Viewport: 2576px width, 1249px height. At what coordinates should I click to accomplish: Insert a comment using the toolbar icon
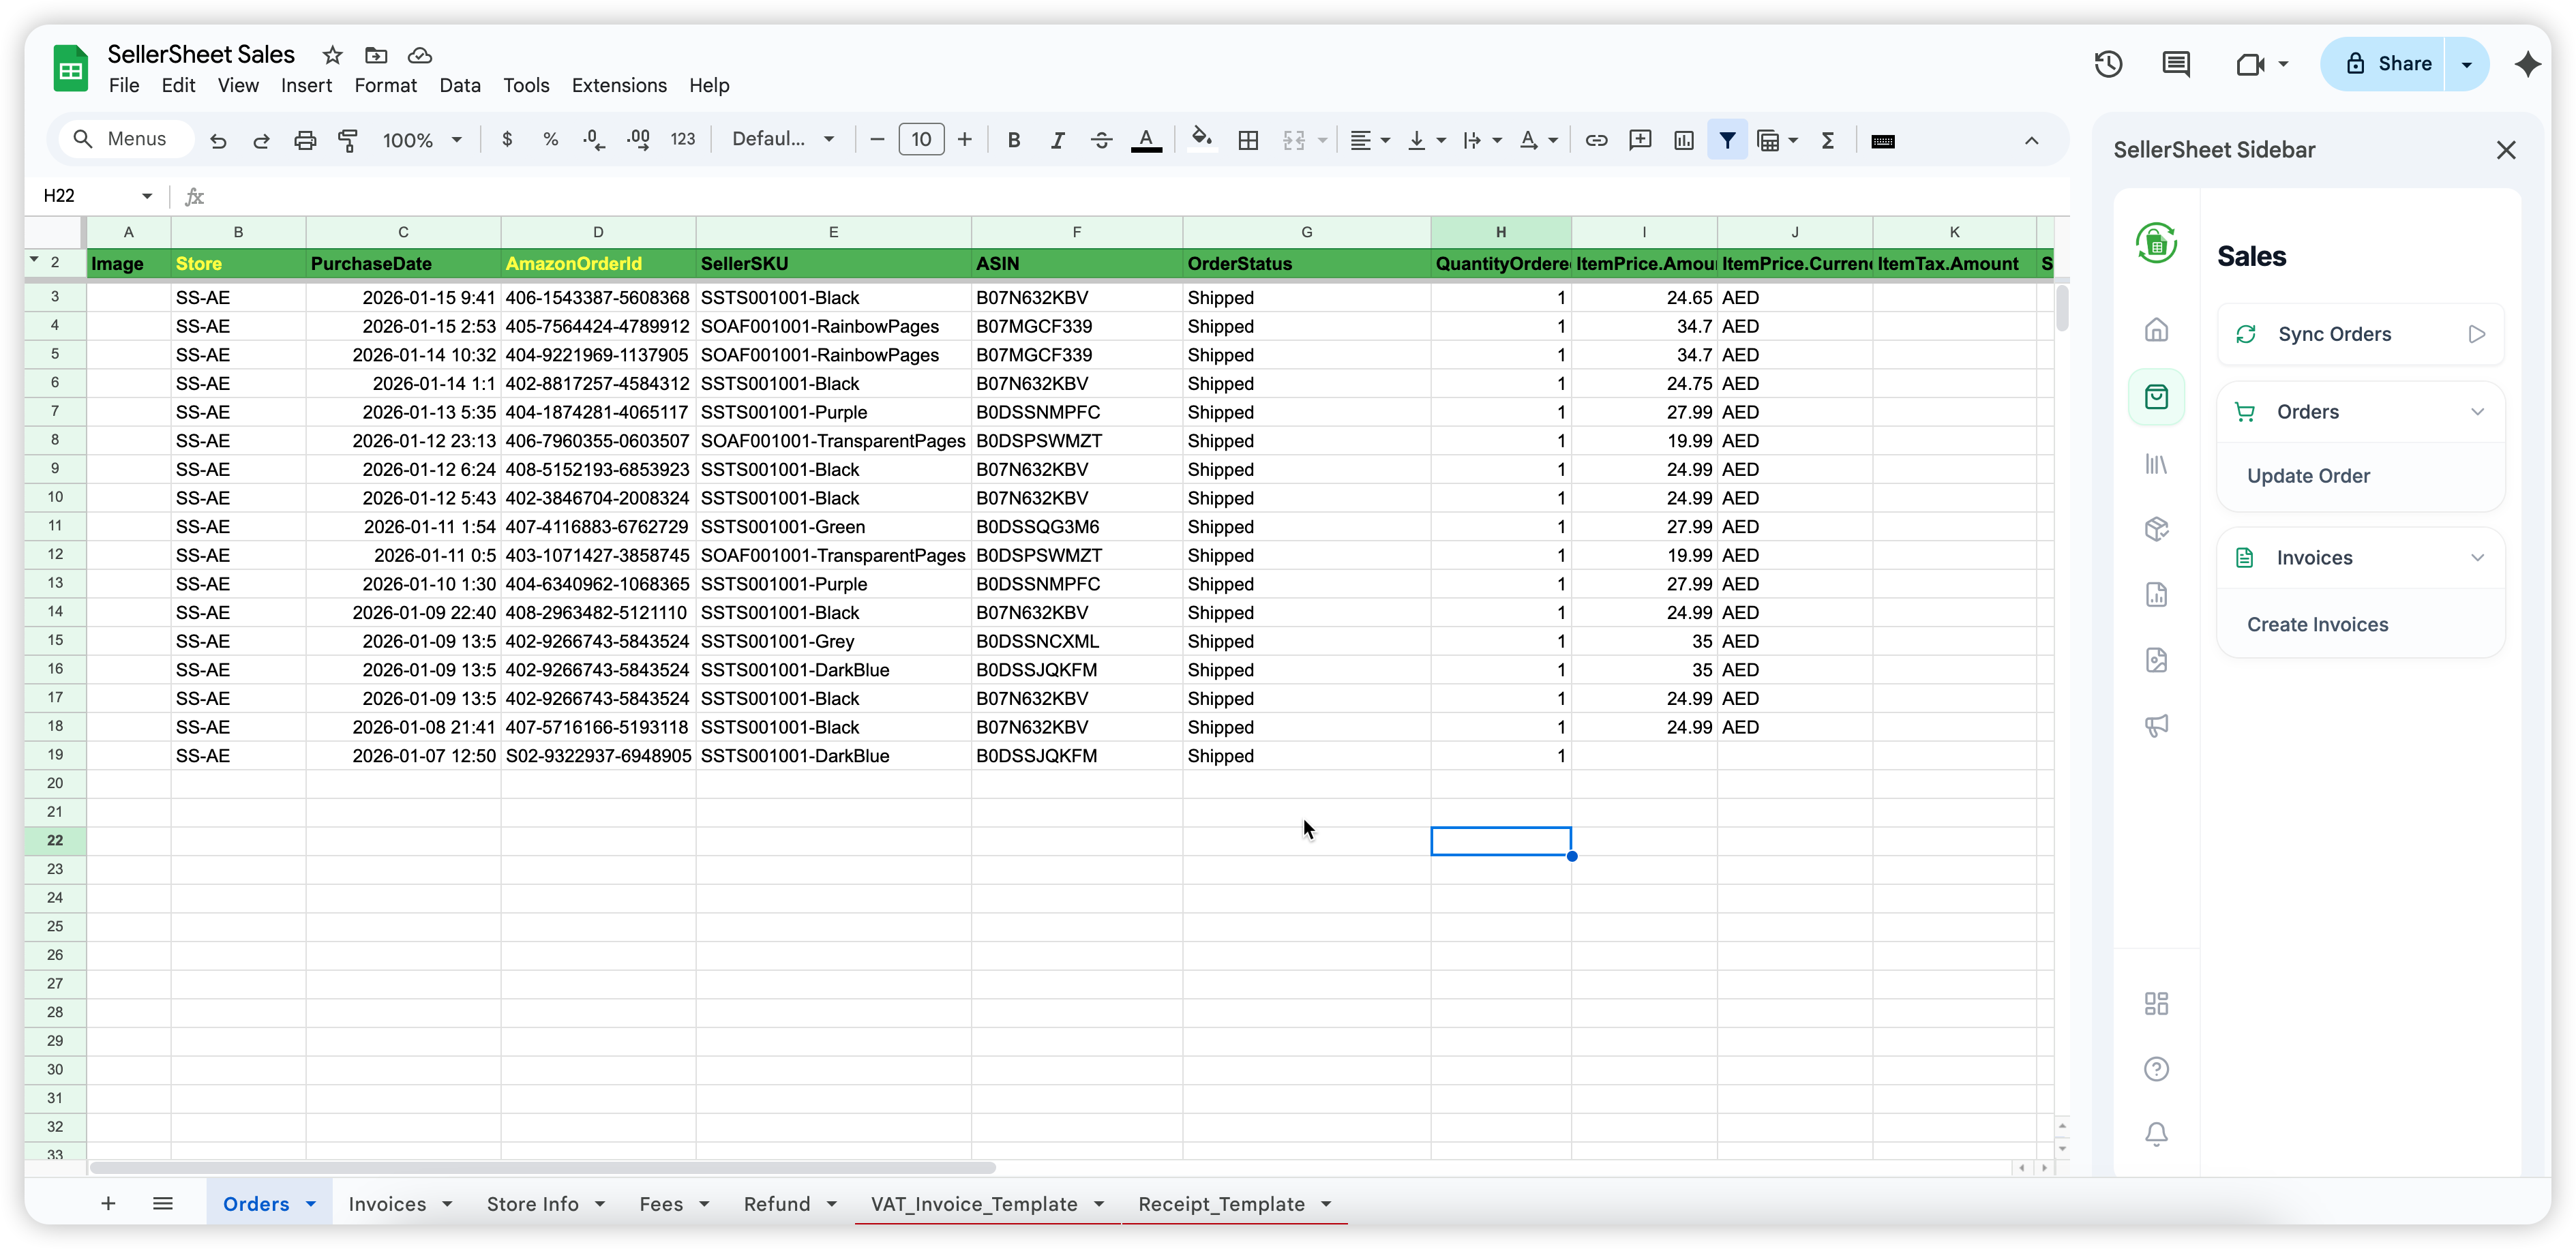click(x=1640, y=140)
